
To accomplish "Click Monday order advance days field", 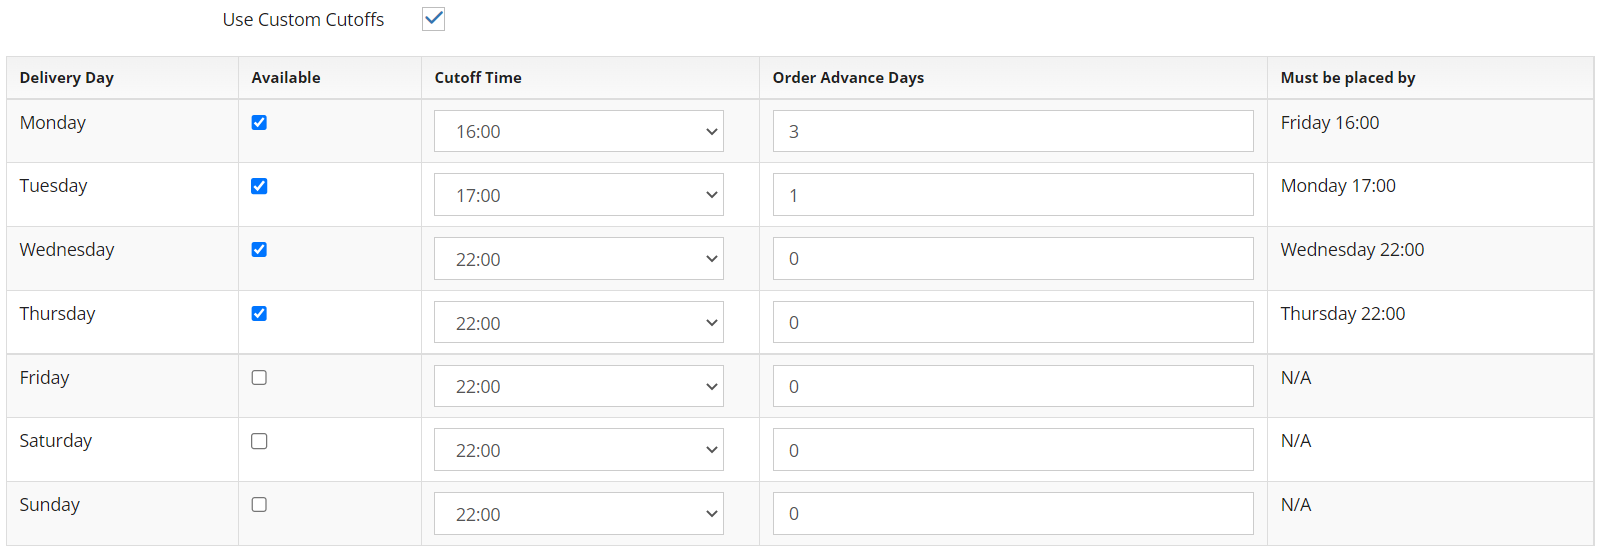I will coord(1013,131).
